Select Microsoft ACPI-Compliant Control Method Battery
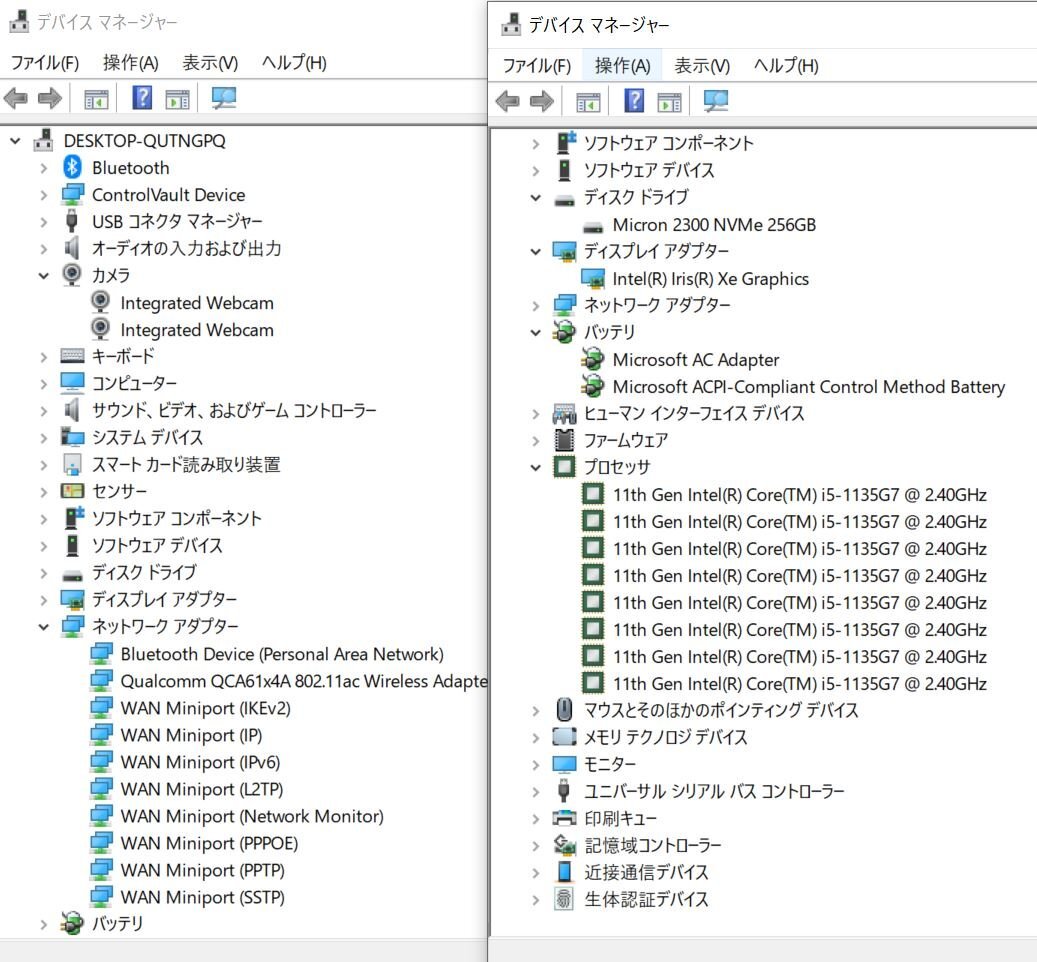 coord(809,386)
